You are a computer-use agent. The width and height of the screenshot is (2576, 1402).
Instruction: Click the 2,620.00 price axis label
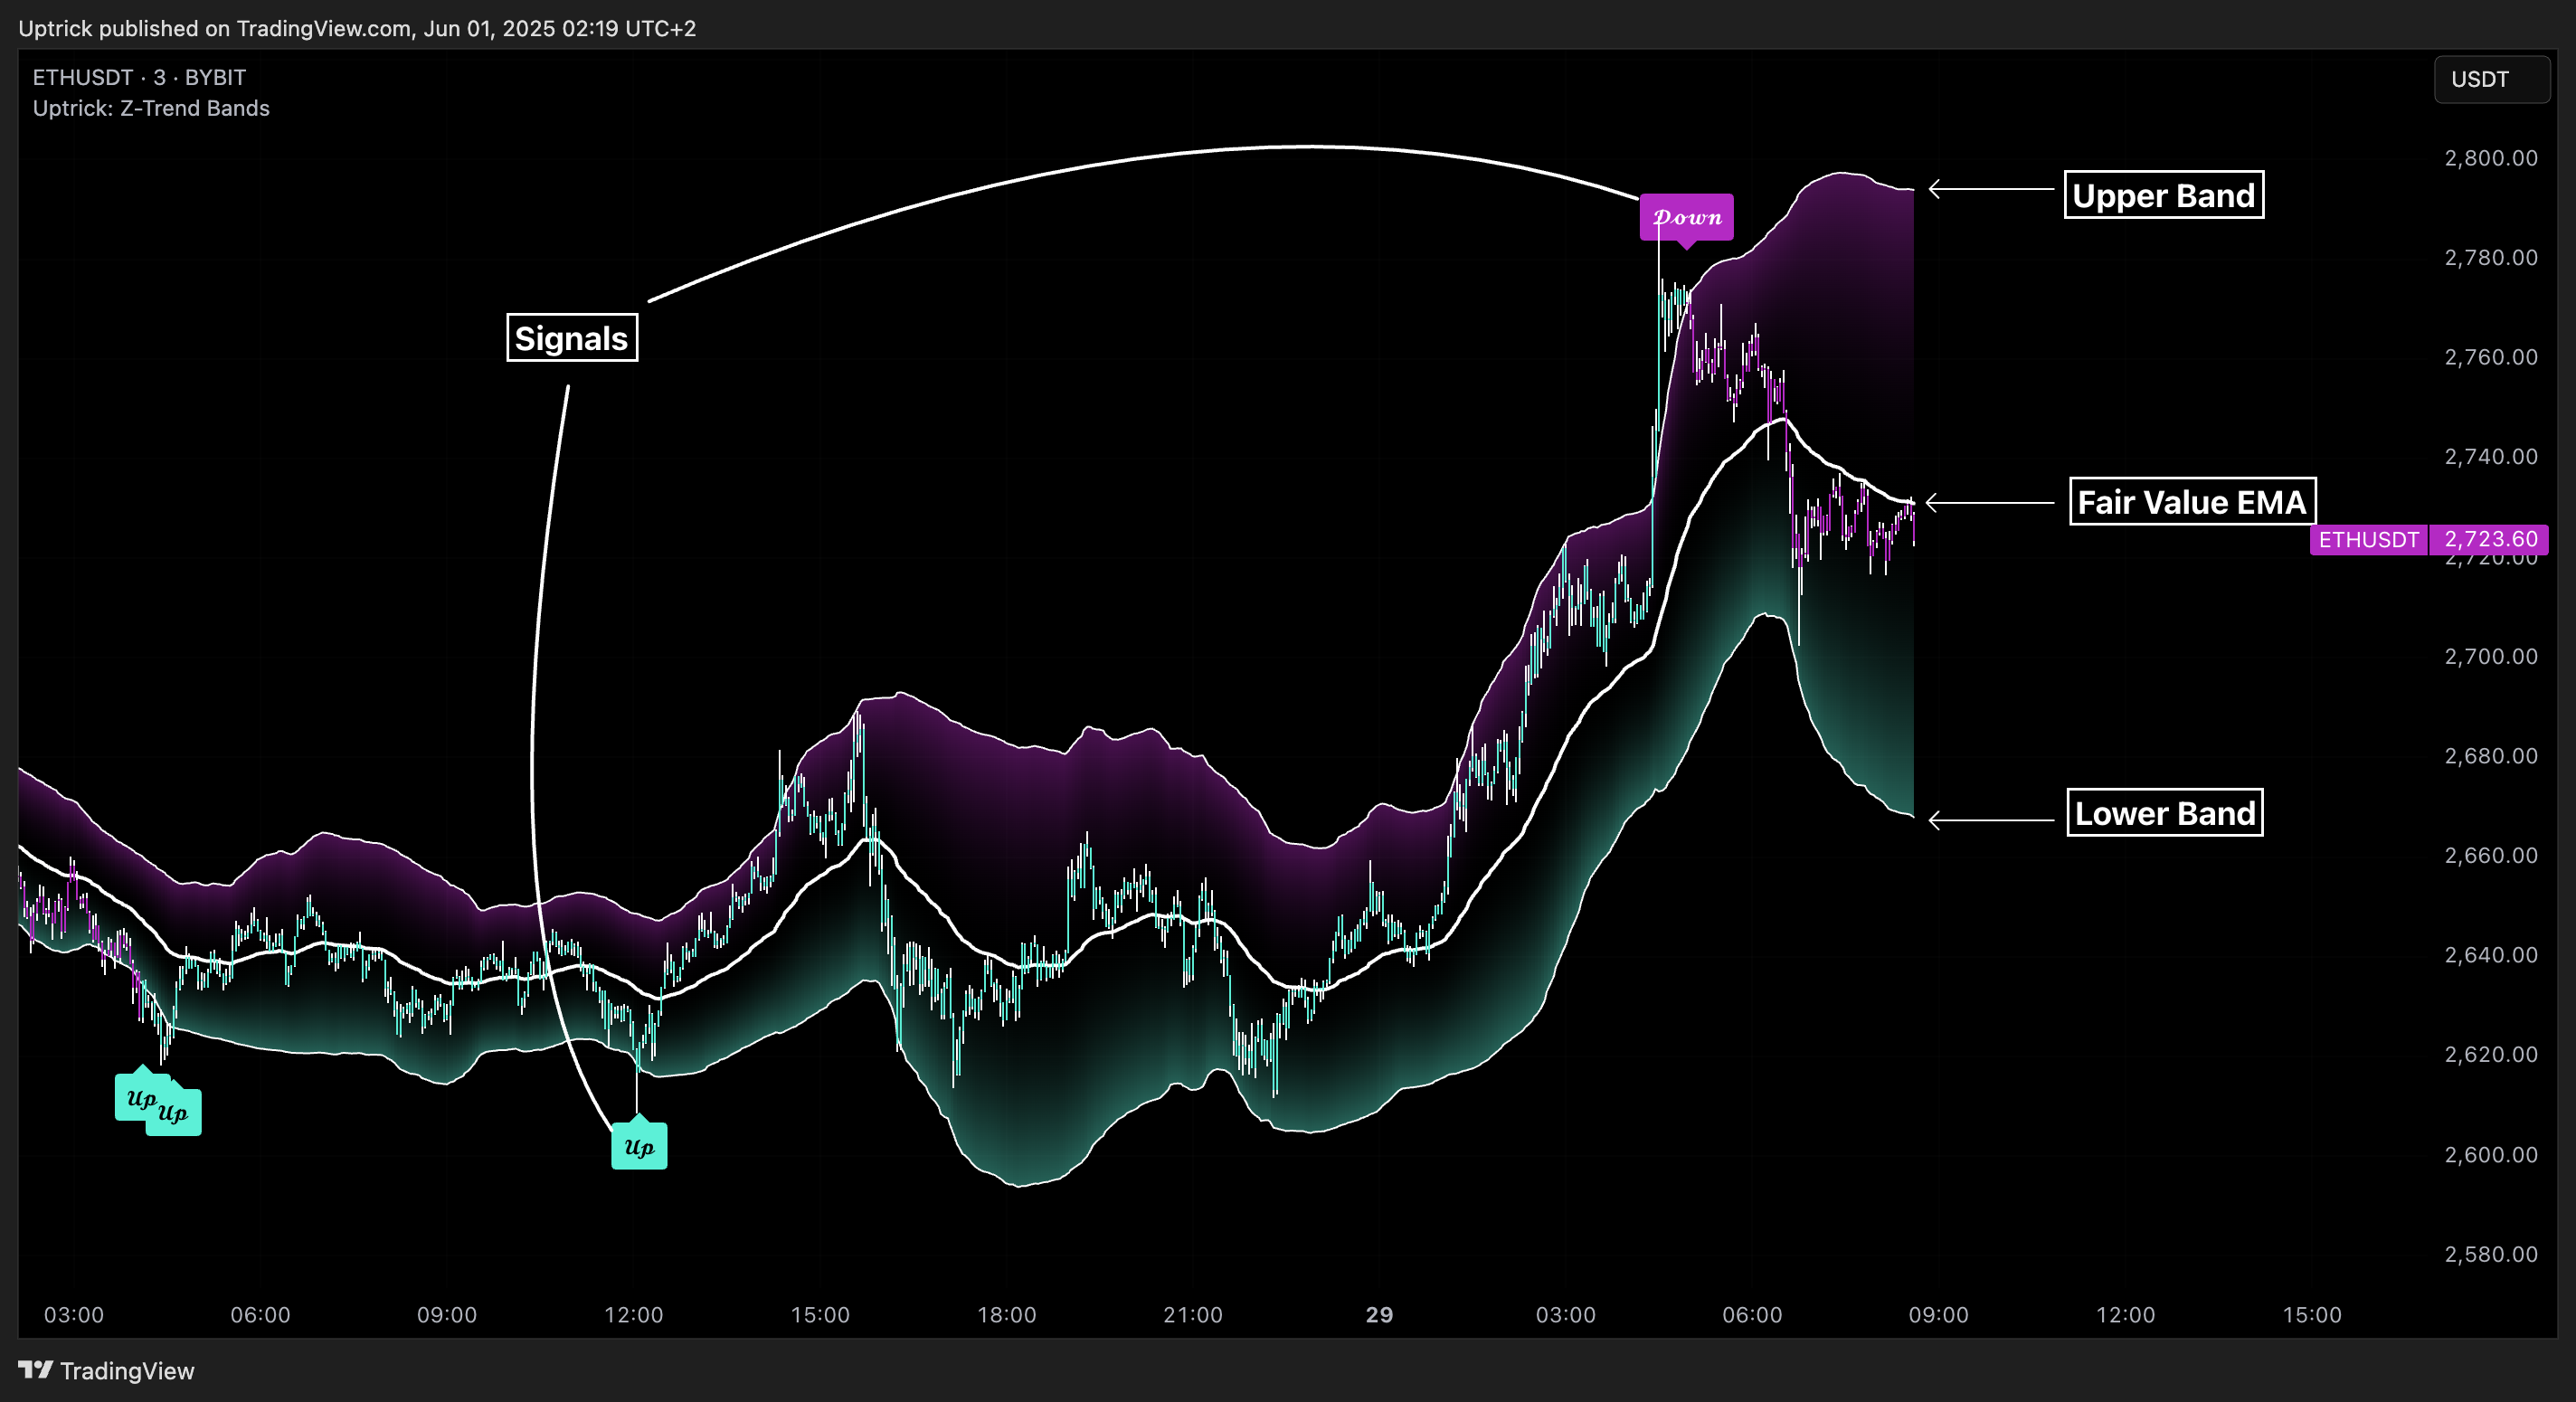2491,1054
